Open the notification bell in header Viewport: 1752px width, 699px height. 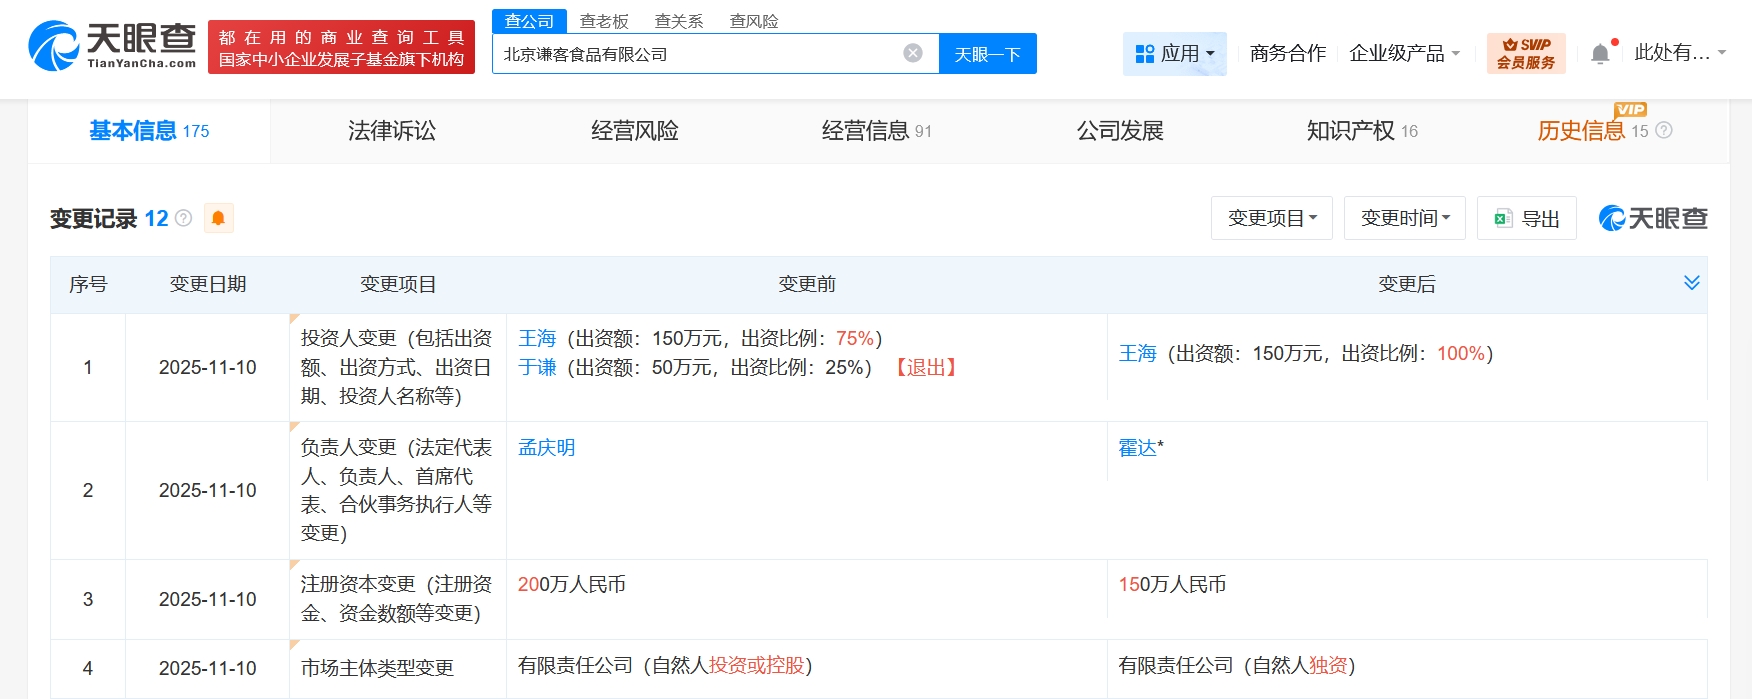click(1600, 54)
